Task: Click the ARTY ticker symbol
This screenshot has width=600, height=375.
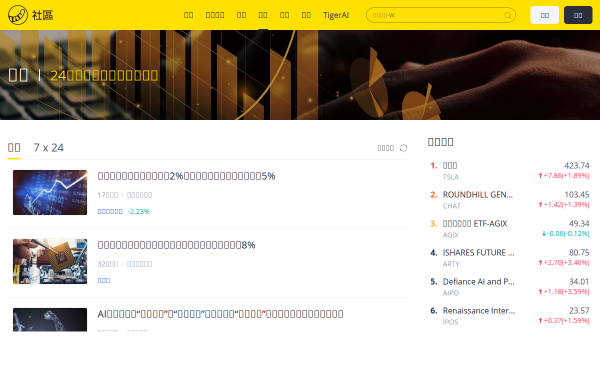Action: point(451,264)
